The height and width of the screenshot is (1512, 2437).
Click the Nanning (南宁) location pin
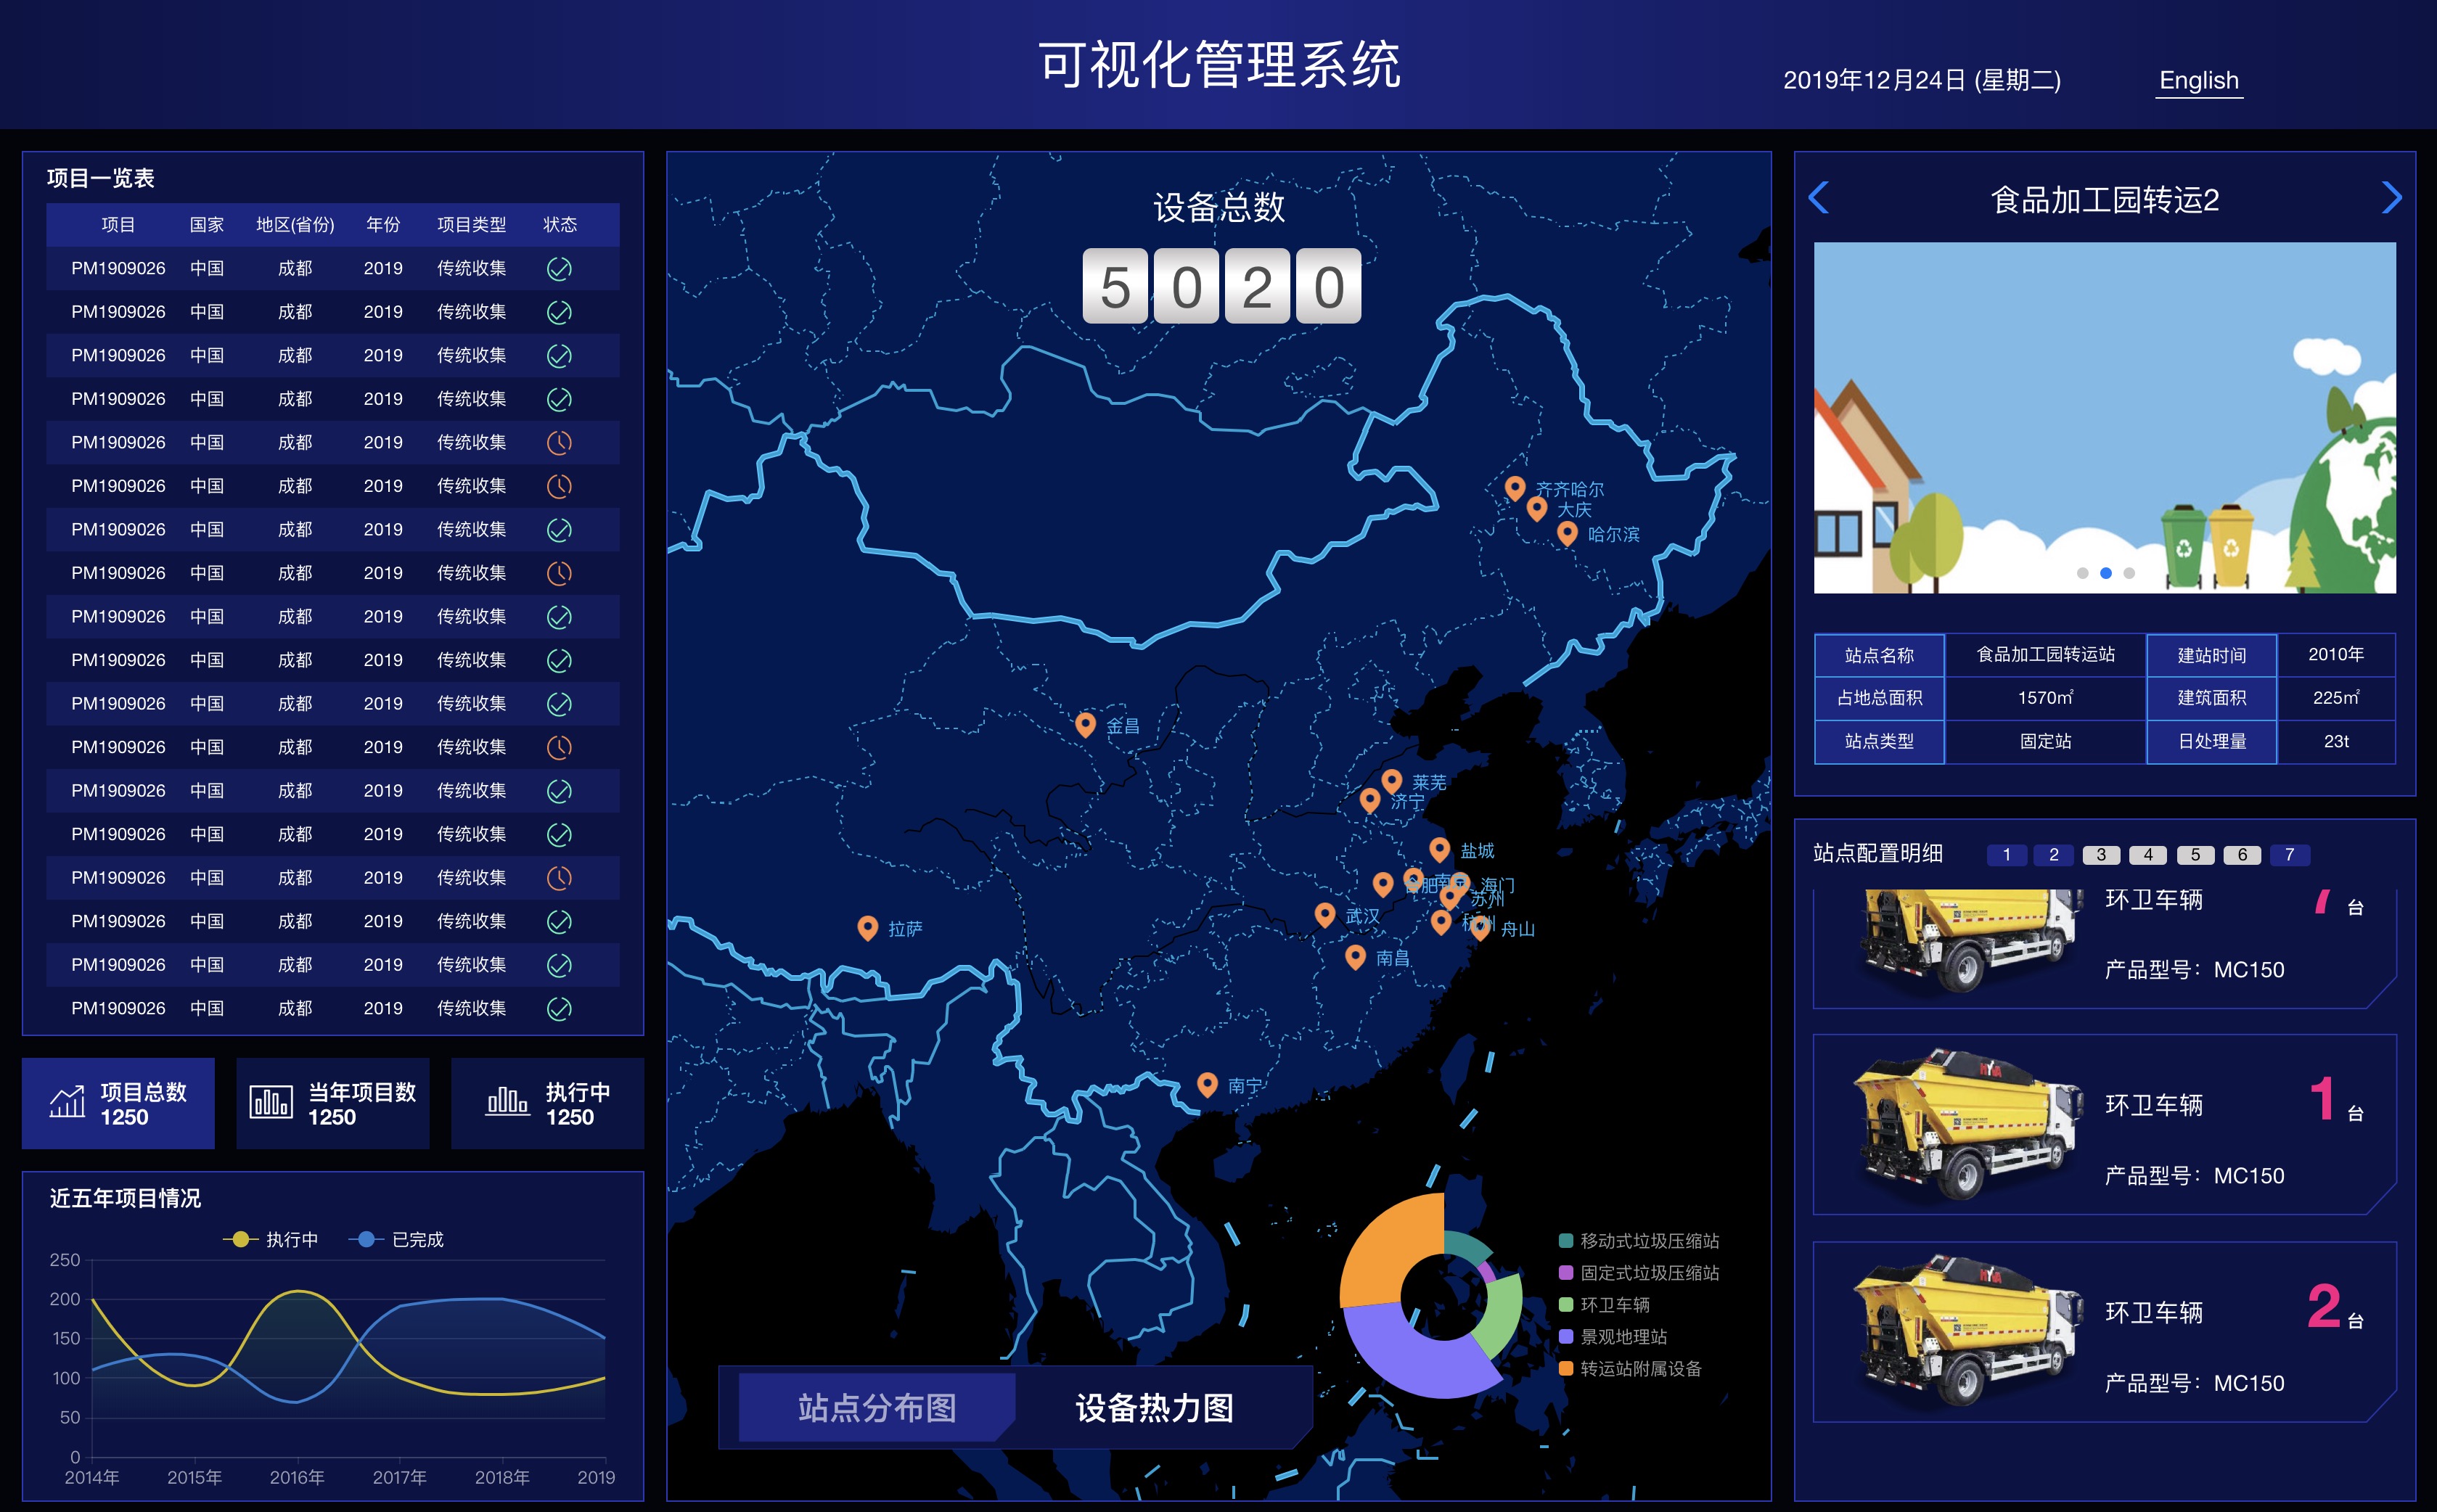tap(1207, 1083)
